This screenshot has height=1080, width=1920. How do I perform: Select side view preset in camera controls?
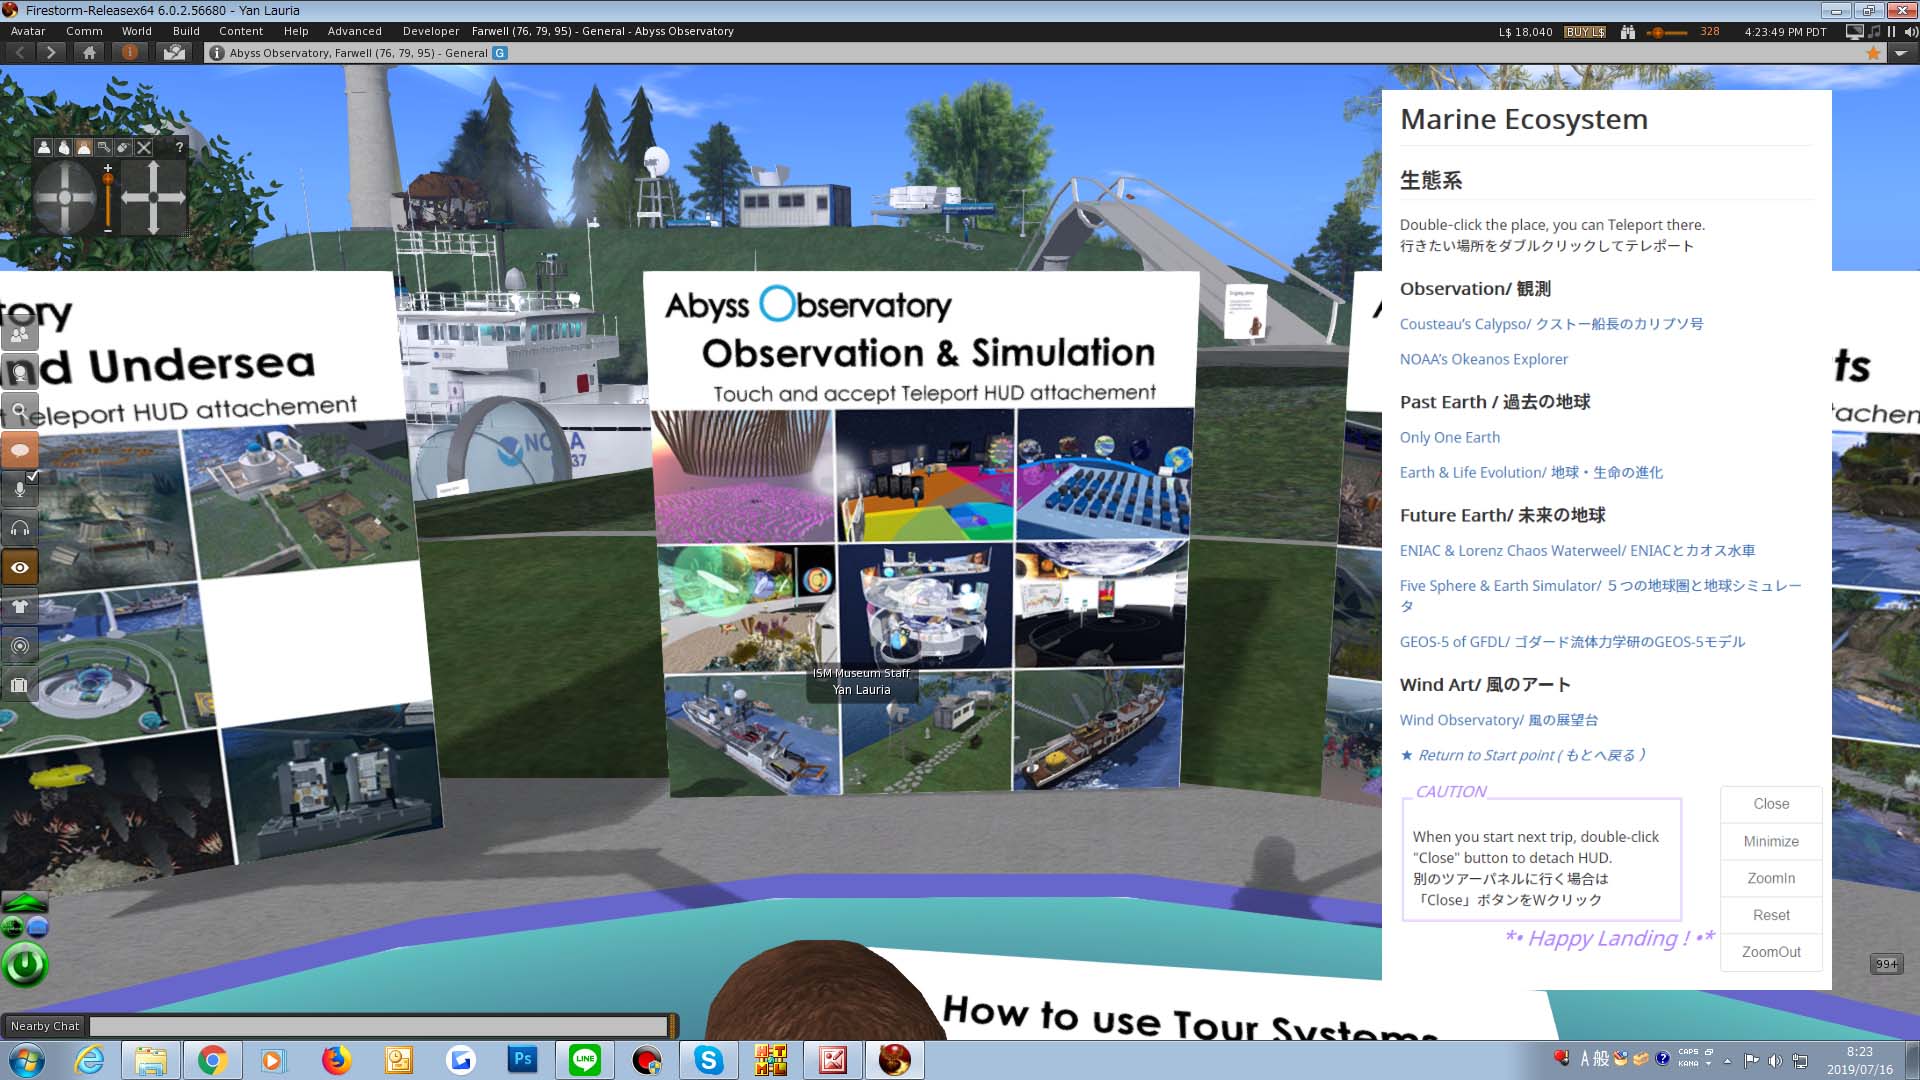point(64,147)
